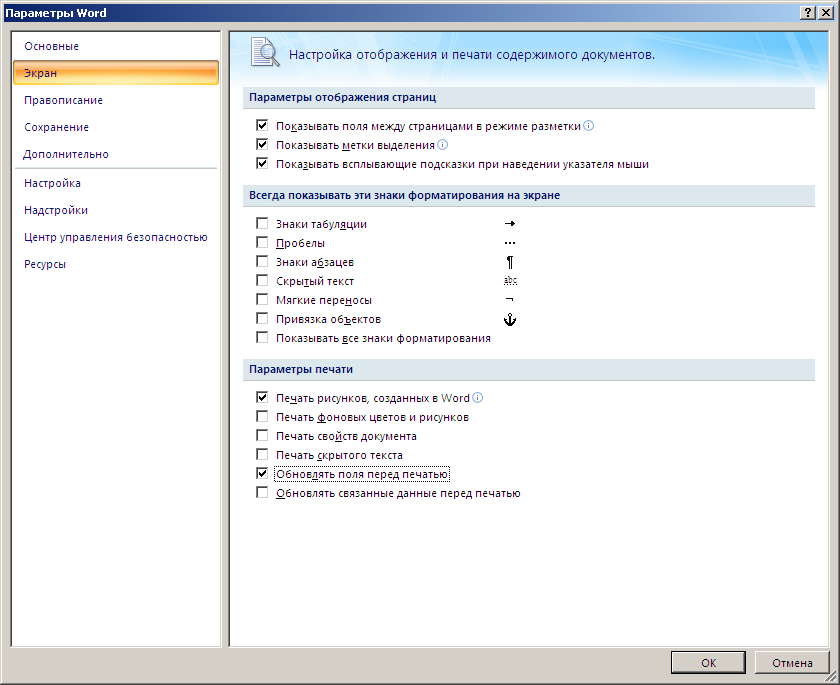Enable "Привязка объектов" checkbox
Viewport: 840px width, 685px height.
[262, 319]
